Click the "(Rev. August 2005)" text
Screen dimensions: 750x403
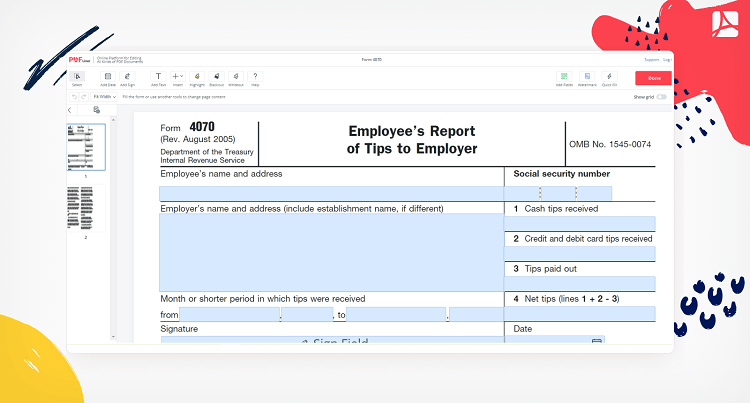point(198,139)
